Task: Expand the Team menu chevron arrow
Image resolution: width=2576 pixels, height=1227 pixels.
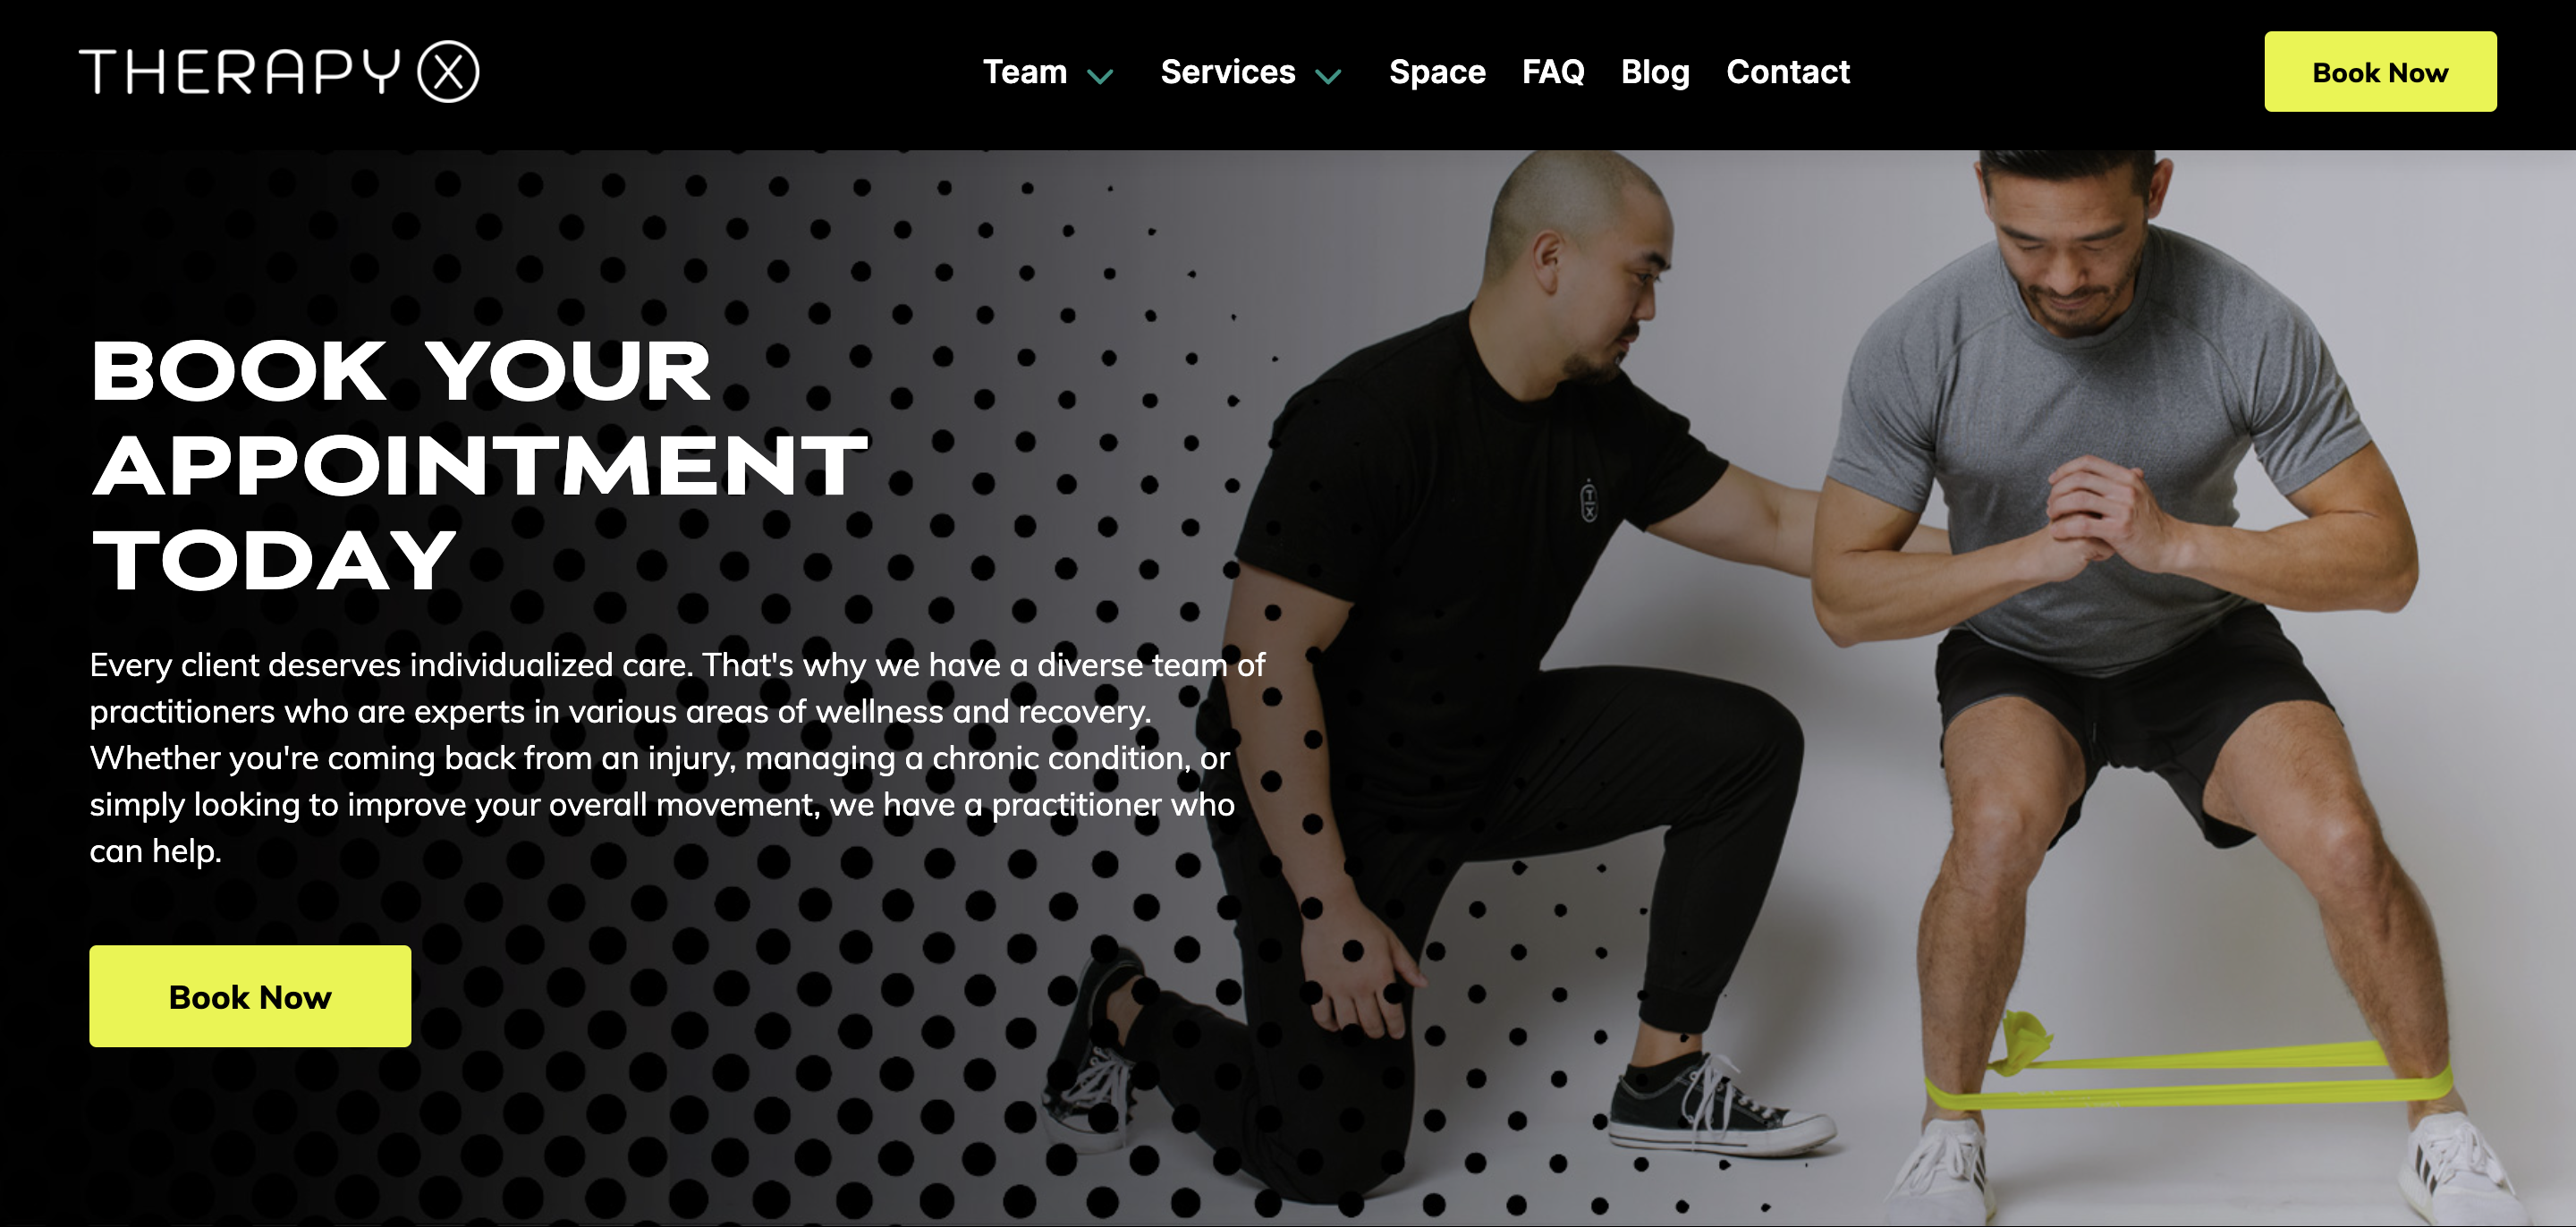Action: [x=1100, y=76]
